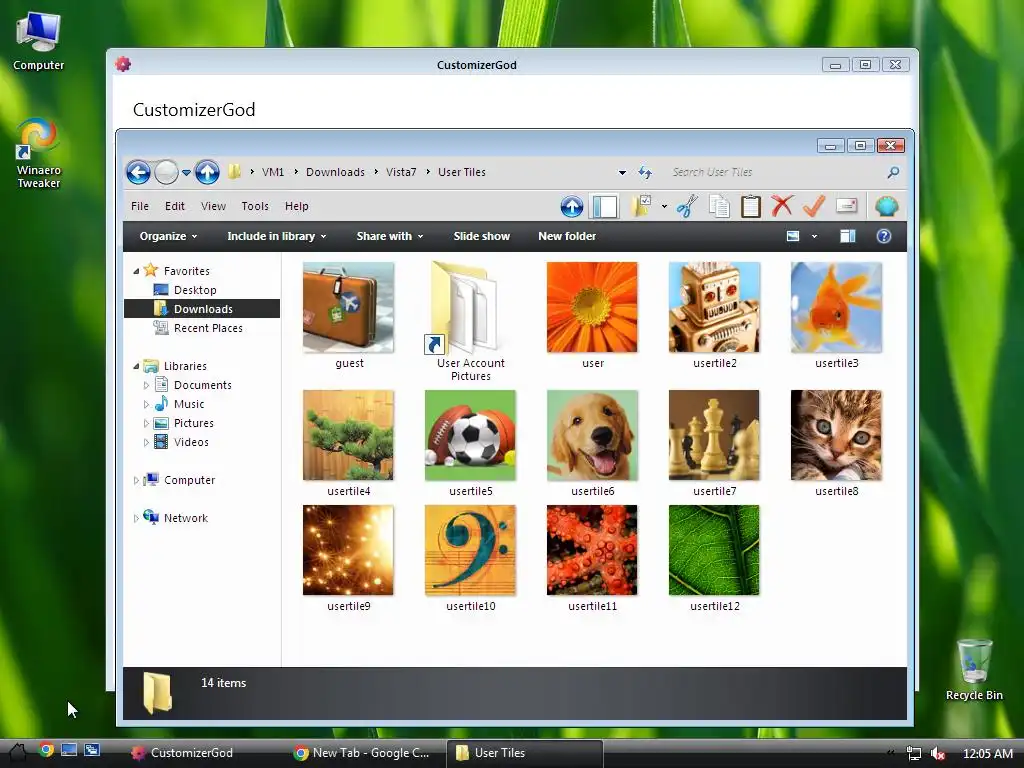Delete with the red X icon
Image resolution: width=1024 pixels, height=768 pixels.
782,206
